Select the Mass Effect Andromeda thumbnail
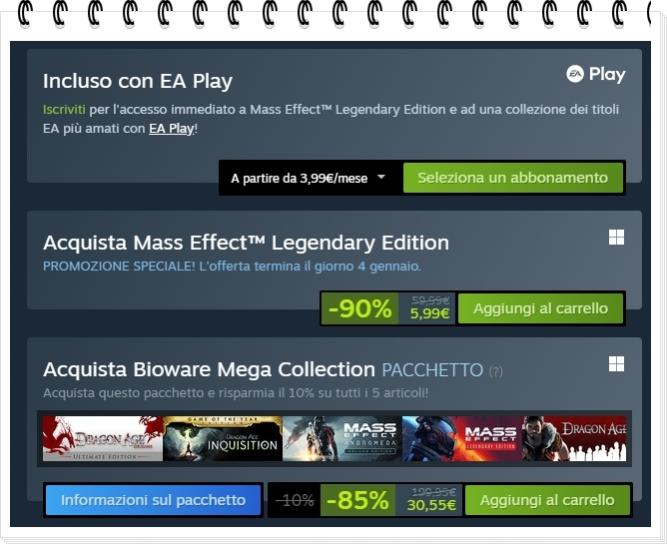The width and height of the screenshot is (667, 544). click(x=342, y=439)
